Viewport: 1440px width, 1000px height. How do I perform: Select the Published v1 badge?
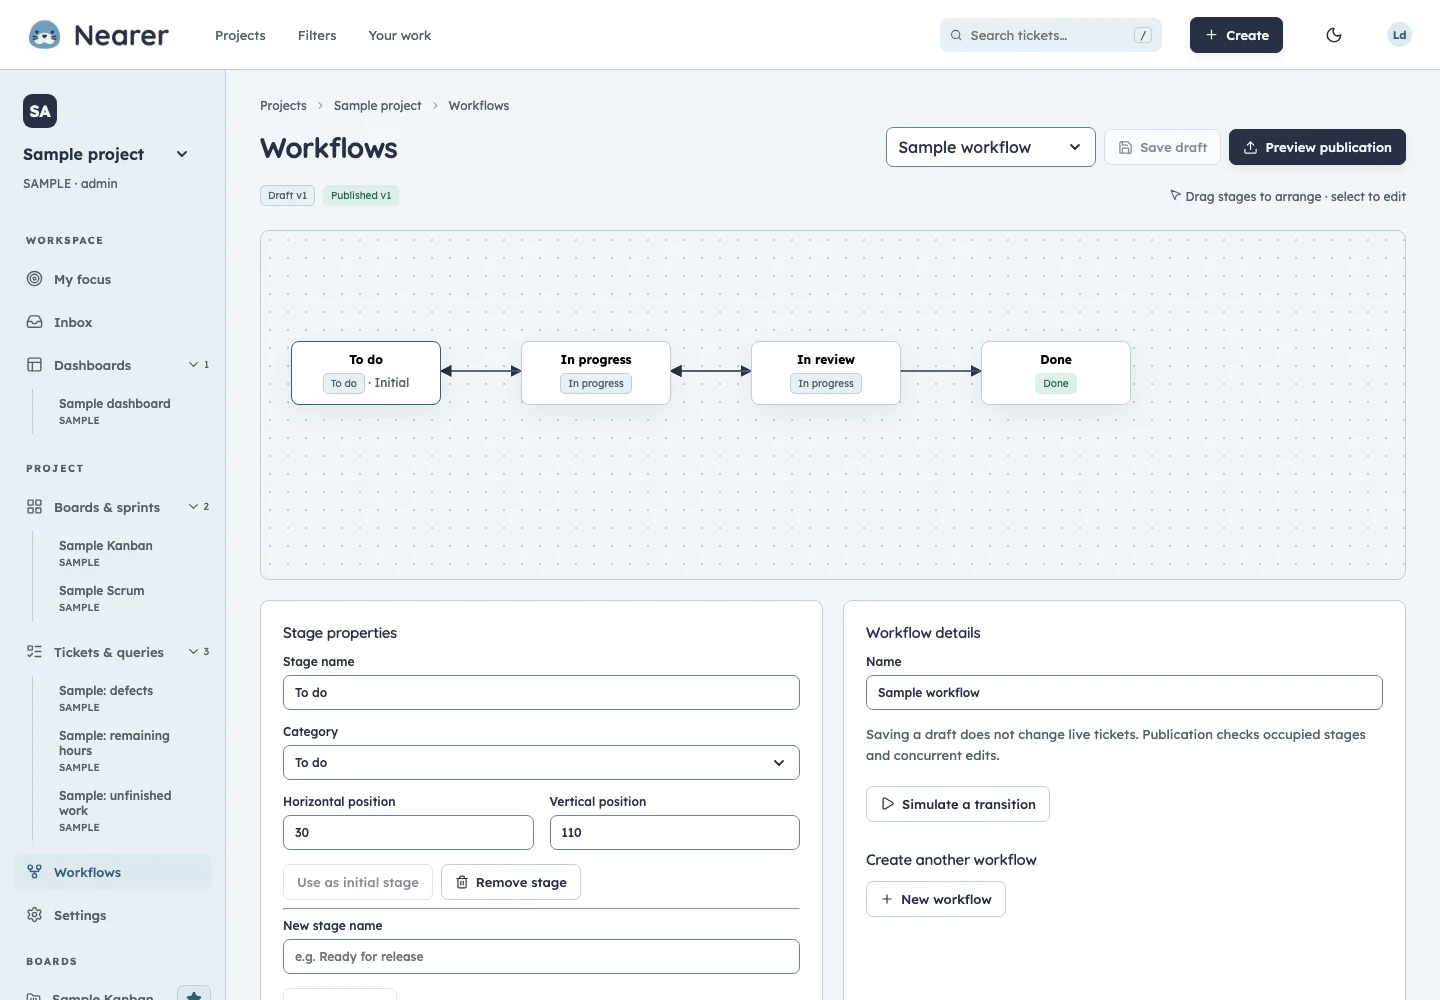point(361,195)
